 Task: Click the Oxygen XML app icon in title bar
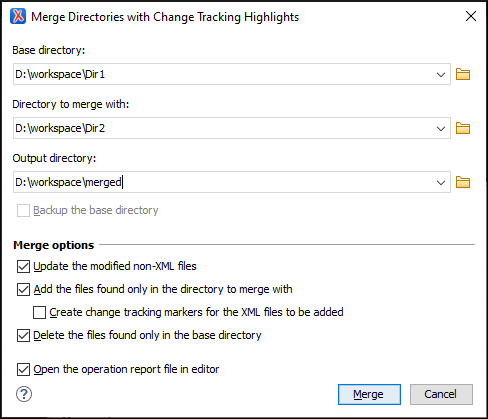point(18,16)
